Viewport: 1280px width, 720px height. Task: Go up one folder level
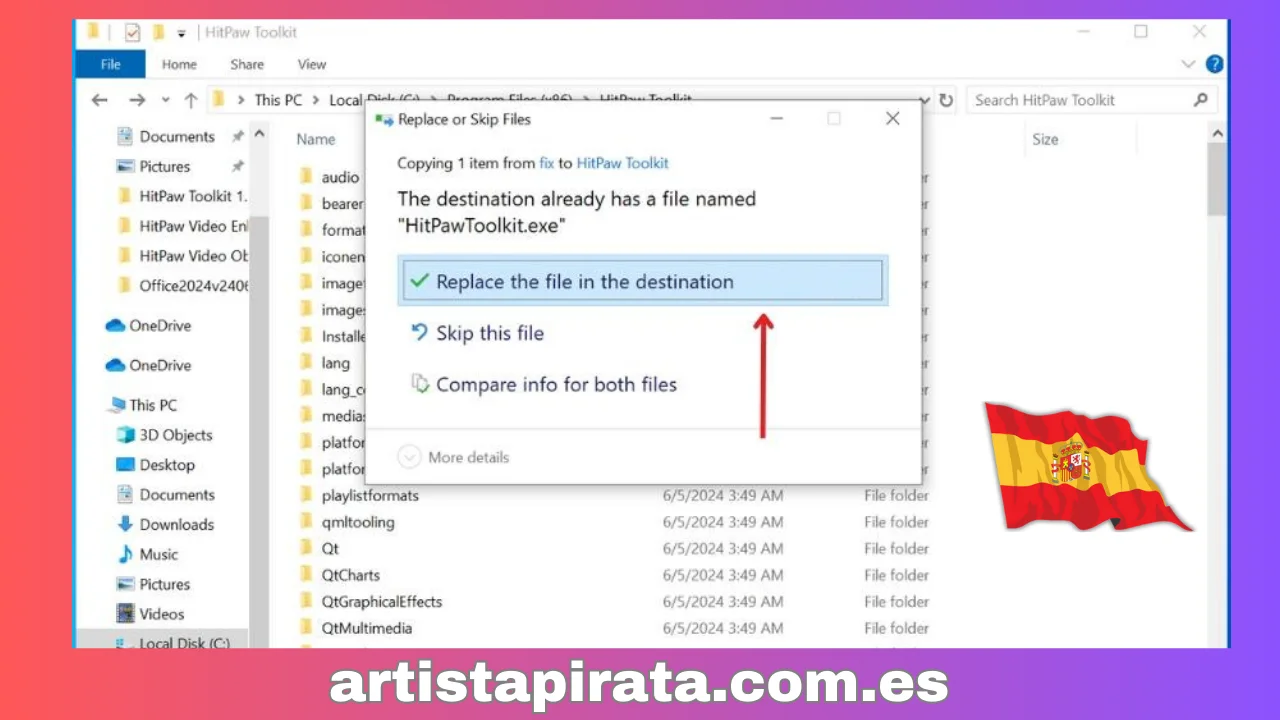190,100
